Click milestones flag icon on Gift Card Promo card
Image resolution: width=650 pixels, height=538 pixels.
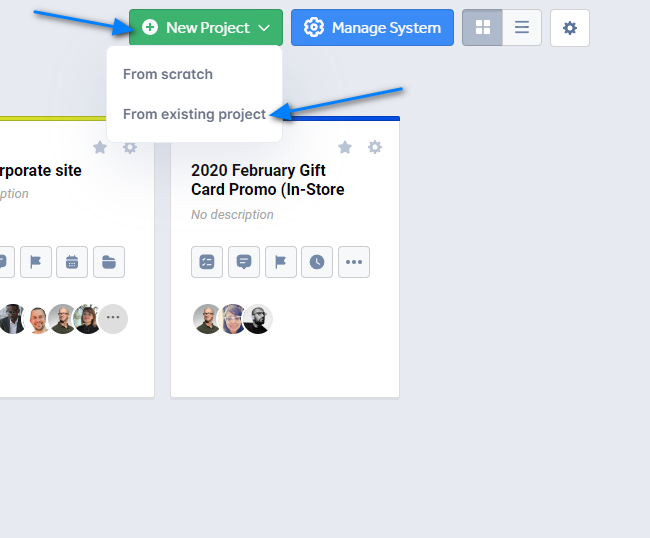[x=280, y=262]
